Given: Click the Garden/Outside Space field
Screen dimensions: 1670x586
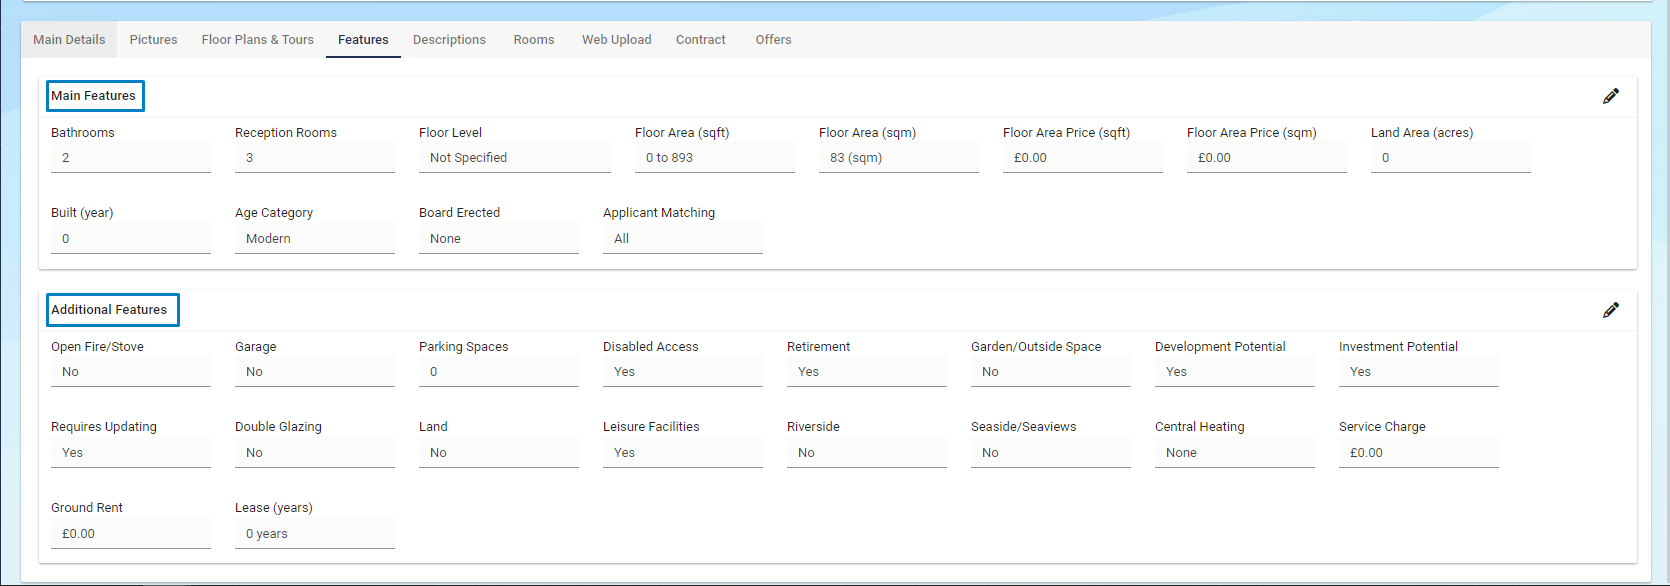Looking at the screenshot, I should coord(1051,372).
